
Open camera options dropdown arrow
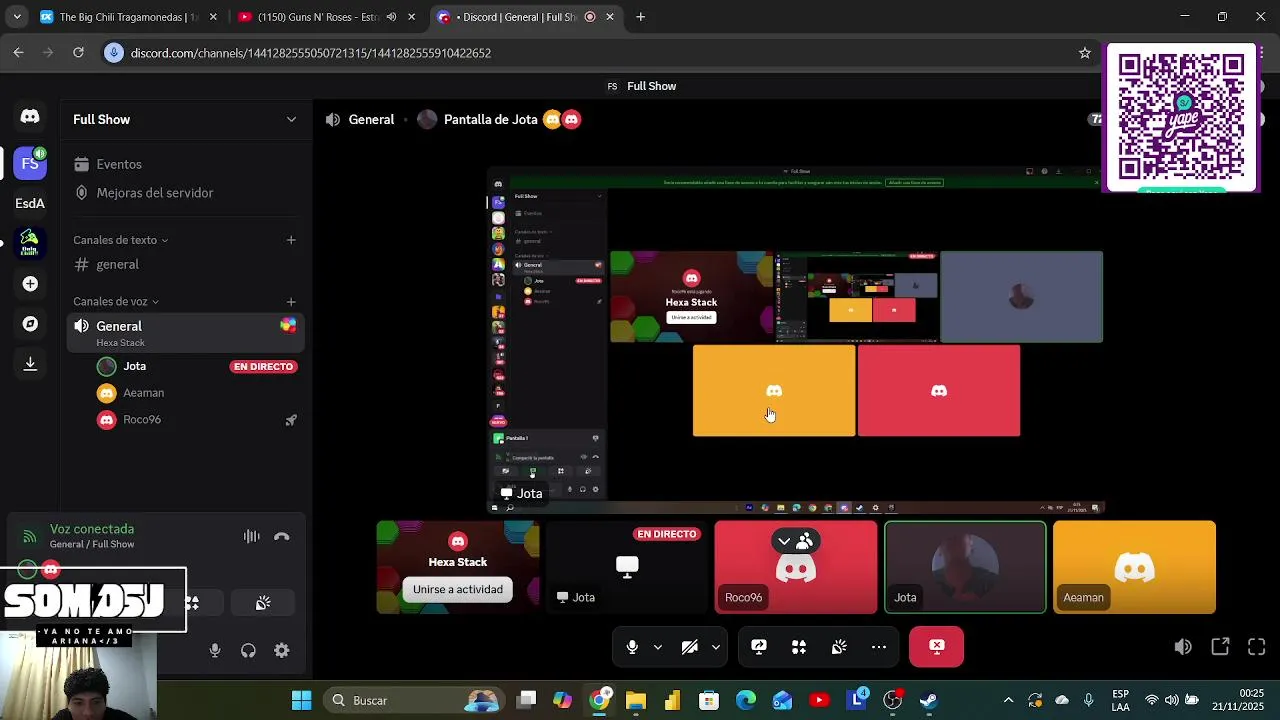point(715,647)
